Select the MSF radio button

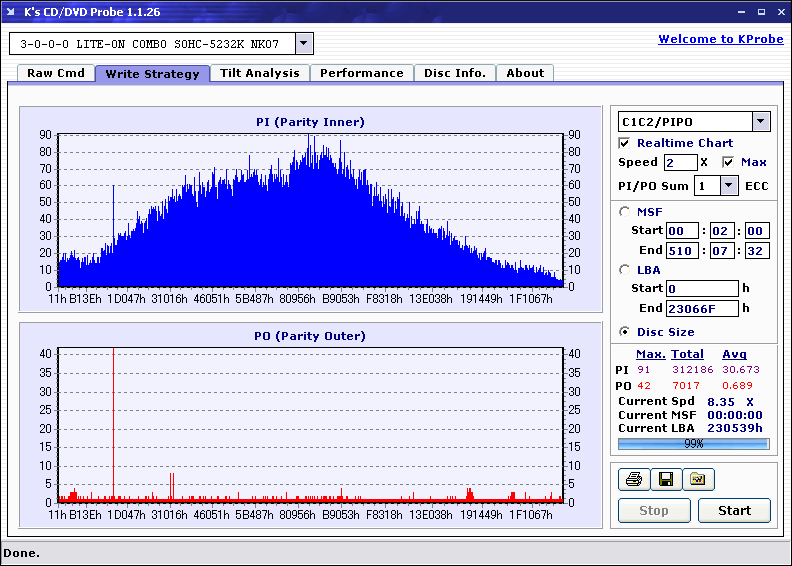pos(625,211)
